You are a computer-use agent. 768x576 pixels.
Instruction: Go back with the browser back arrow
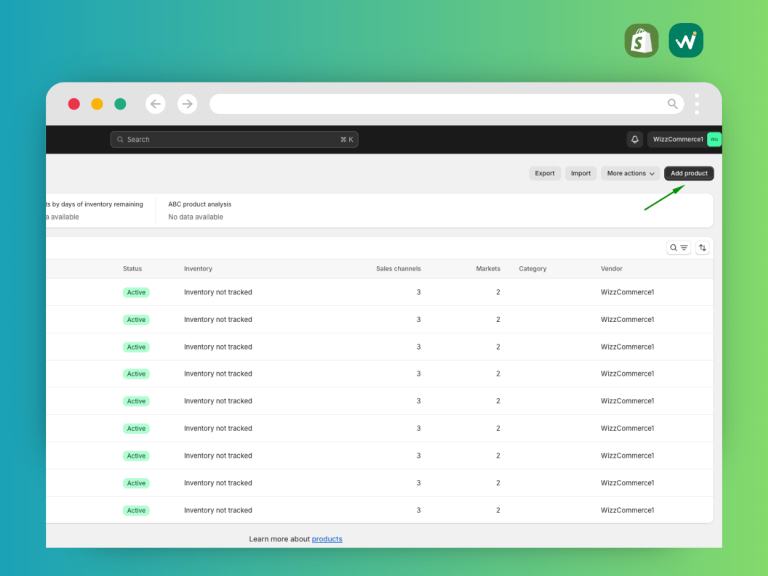[155, 104]
